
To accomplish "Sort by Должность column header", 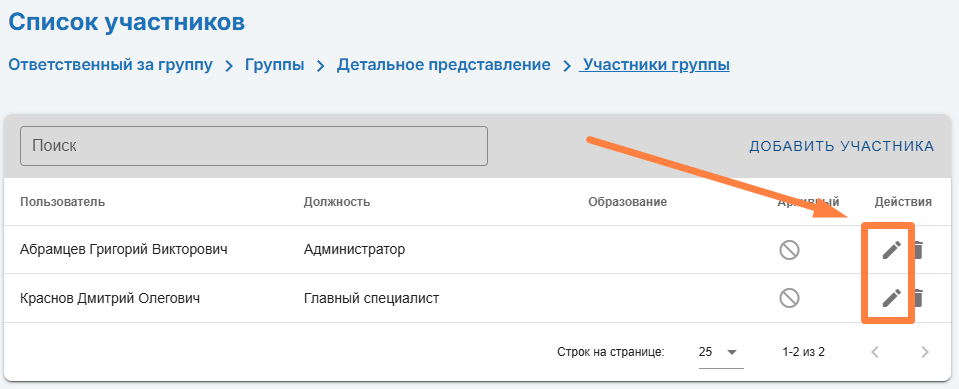I will pos(336,202).
